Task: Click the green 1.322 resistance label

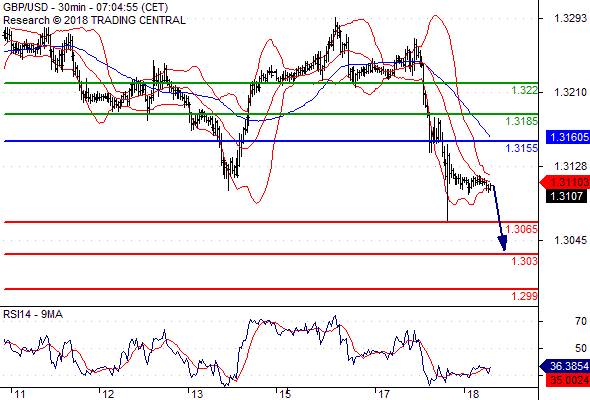Action: point(525,90)
